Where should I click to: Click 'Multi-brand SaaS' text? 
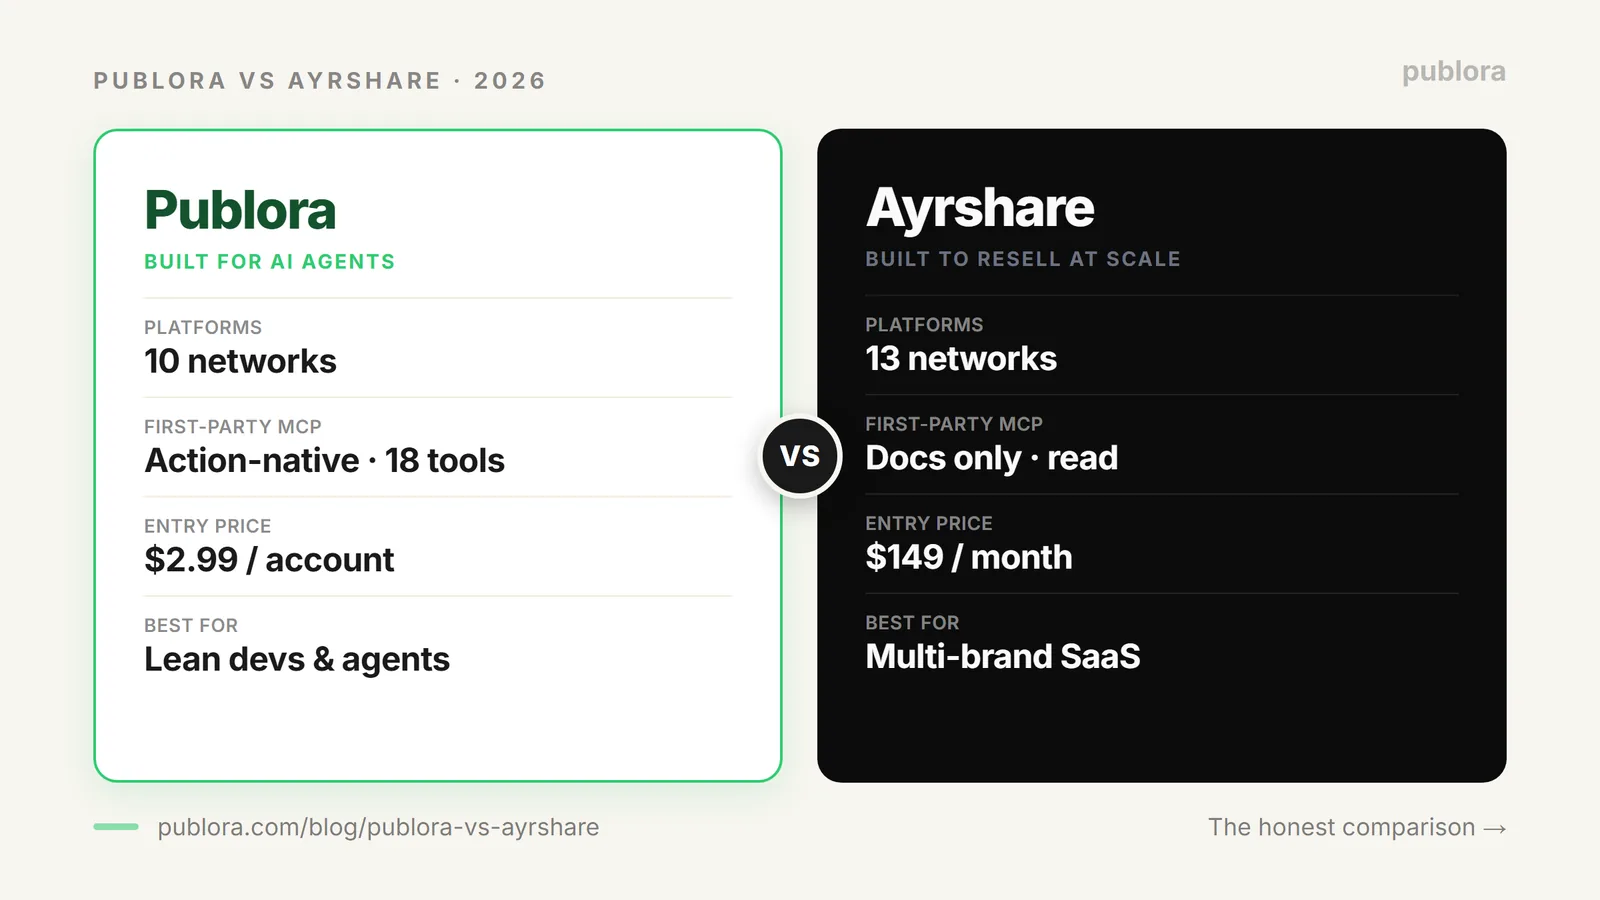pyautogui.click(x=1003, y=657)
